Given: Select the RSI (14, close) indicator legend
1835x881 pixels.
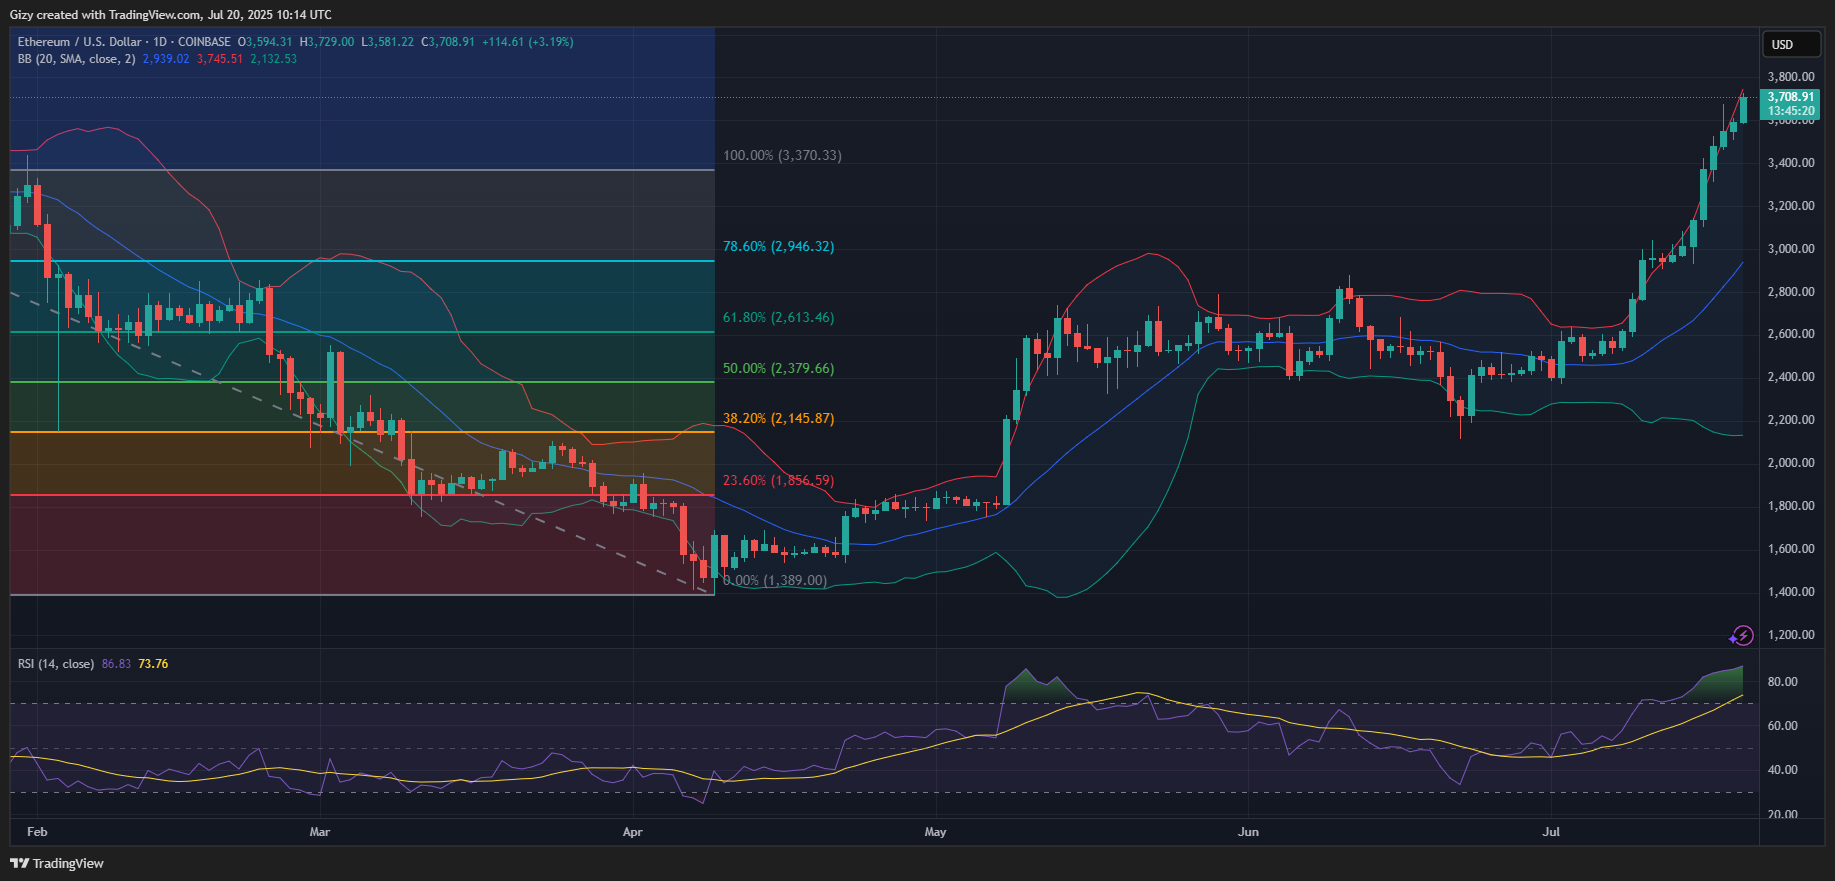Looking at the screenshot, I should pos(56,664).
